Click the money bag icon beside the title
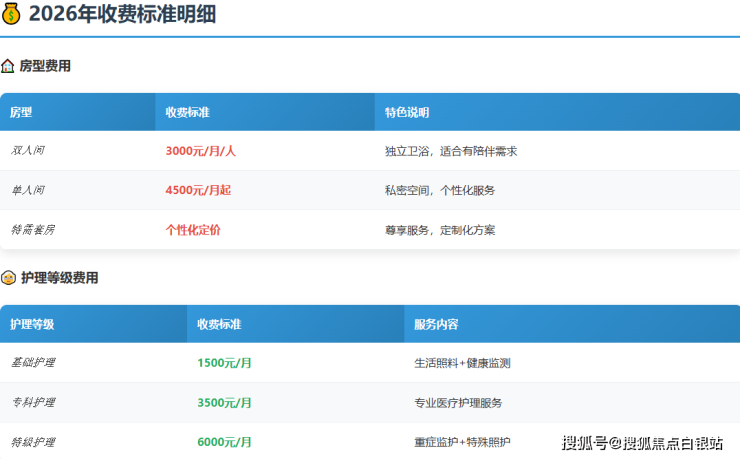Screen dimensions: 740x459 point(12,14)
